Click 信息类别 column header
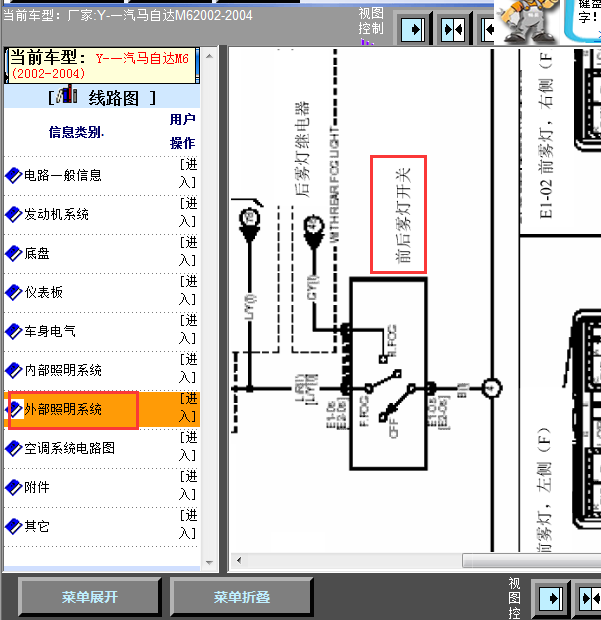The width and height of the screenshot is (601, 620). [x=76, y=132]
